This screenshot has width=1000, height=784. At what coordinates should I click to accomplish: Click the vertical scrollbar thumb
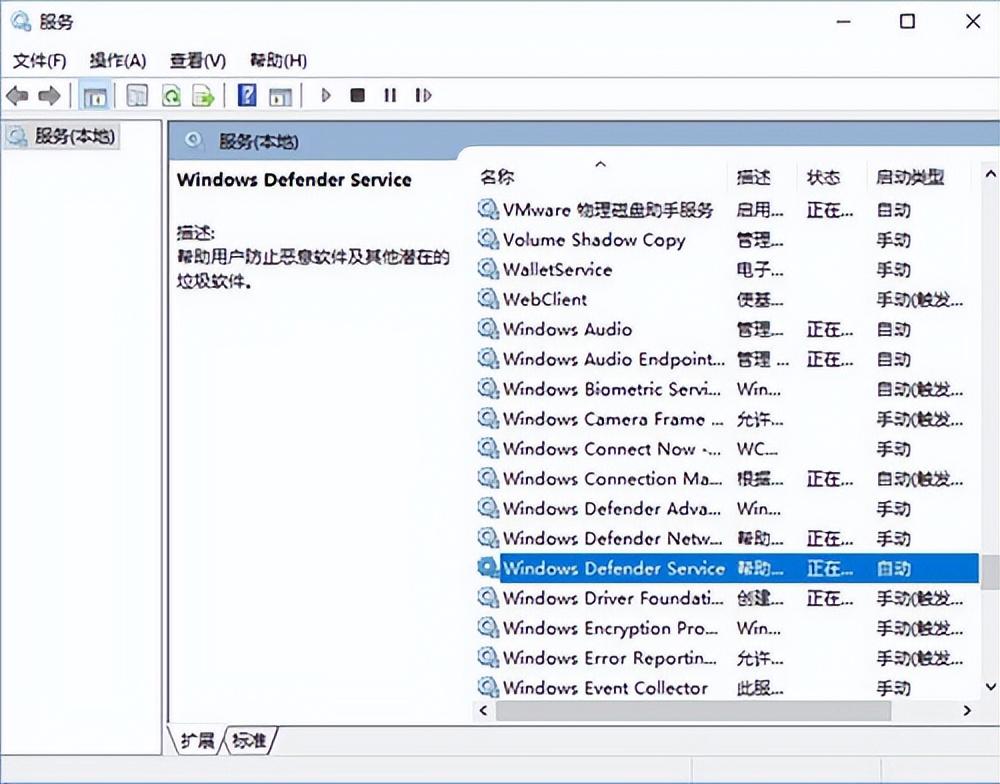(990, 572)
